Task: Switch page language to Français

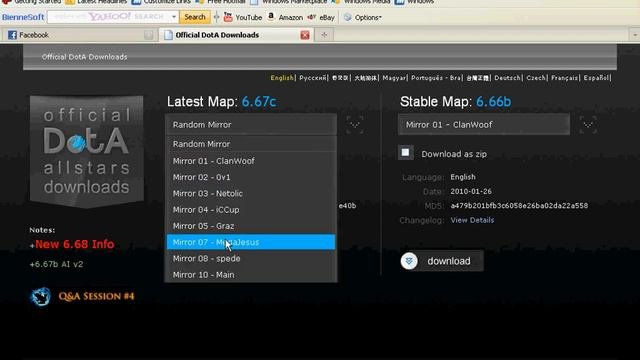Action: coord(564,78)
